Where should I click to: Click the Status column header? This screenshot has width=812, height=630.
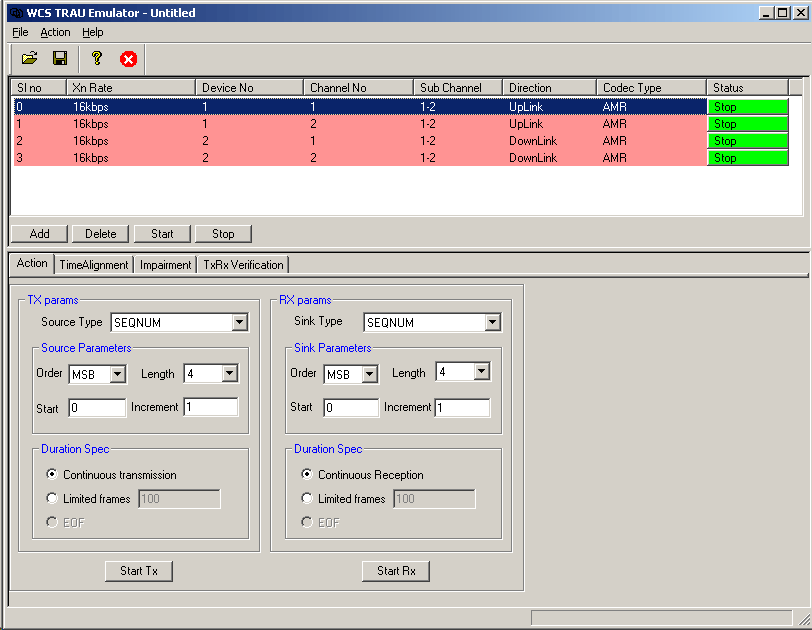(748, 87)
